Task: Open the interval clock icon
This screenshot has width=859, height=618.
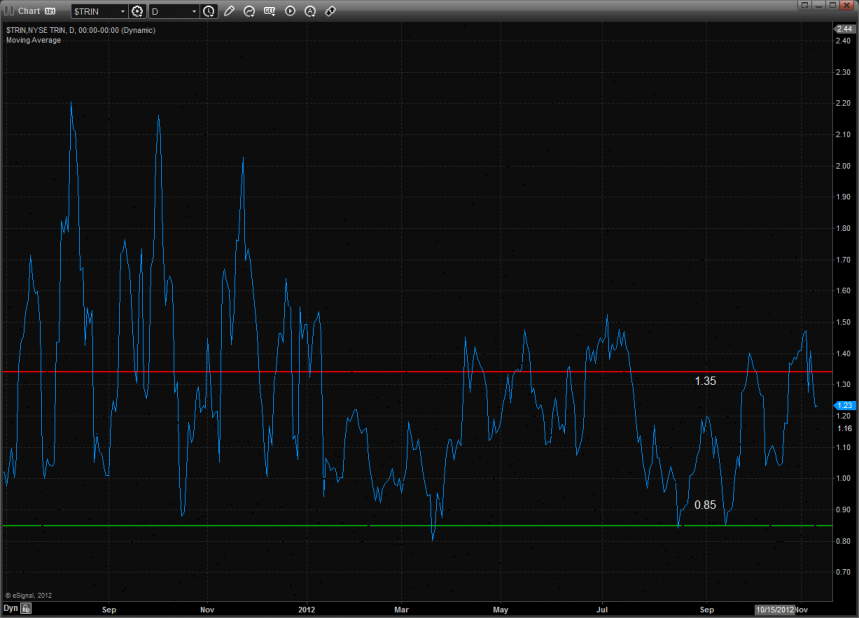Action: (208, 11)
